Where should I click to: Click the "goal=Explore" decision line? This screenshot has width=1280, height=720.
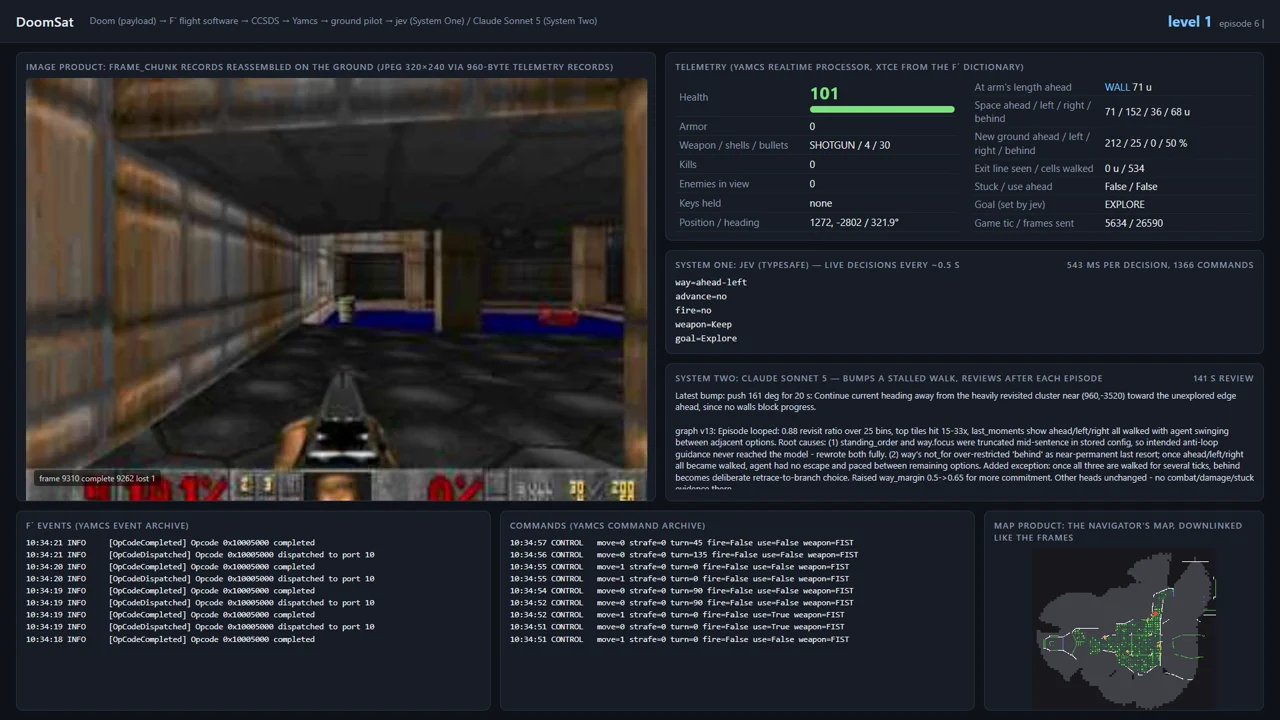(706, 338)
